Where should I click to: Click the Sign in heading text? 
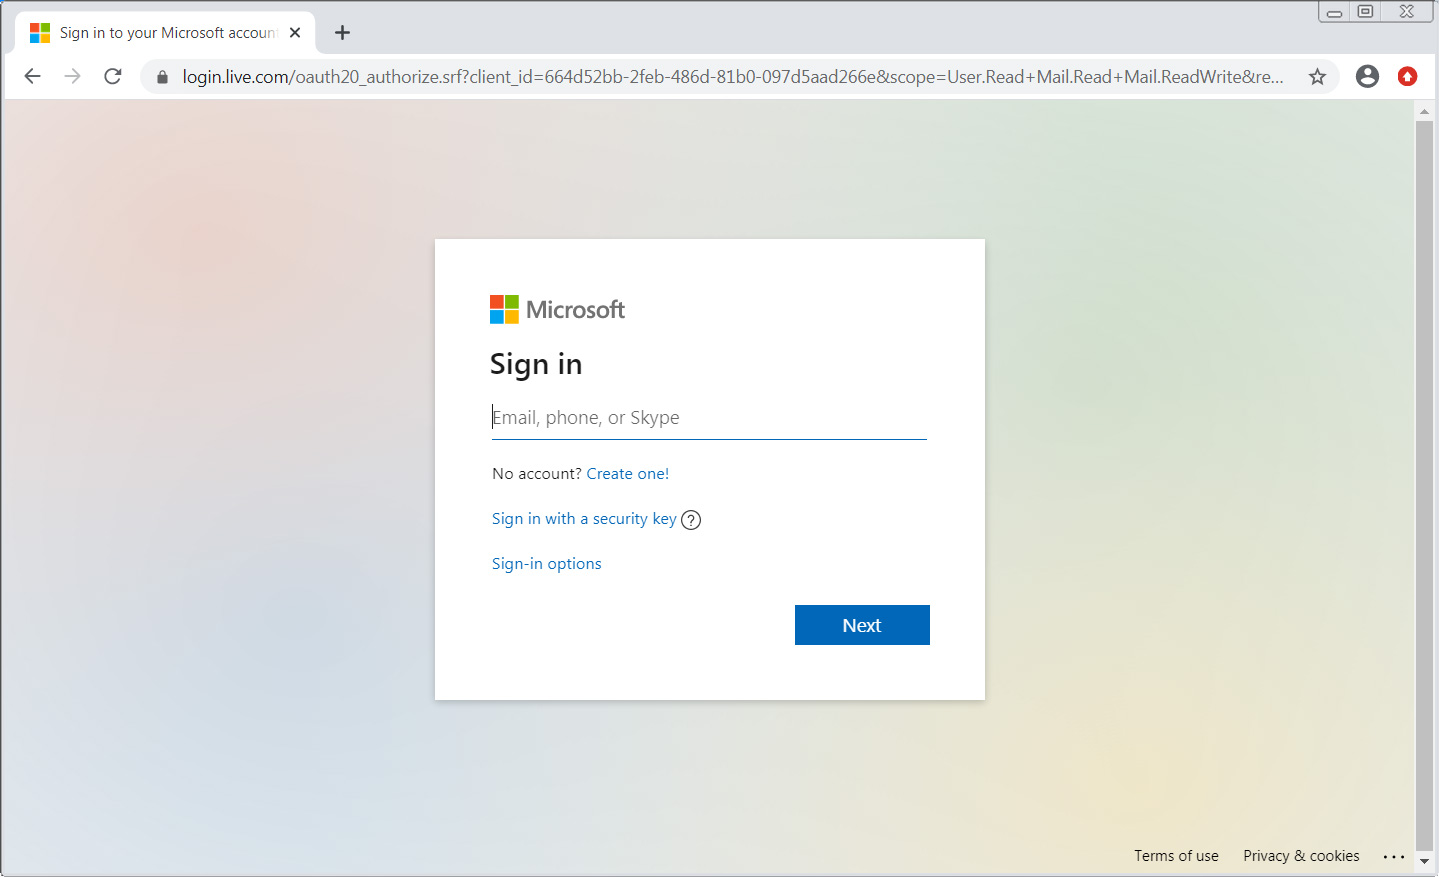[536, 364]
